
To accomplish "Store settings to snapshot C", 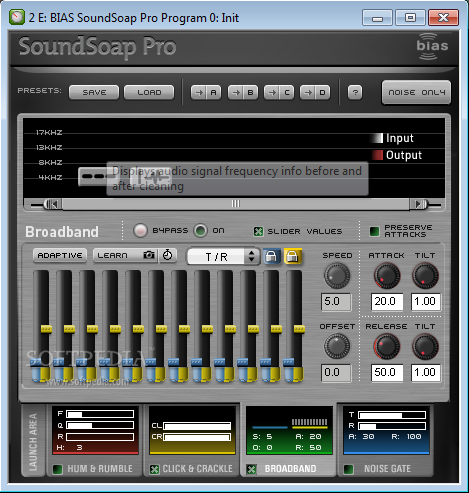I will tap(279, 92).
